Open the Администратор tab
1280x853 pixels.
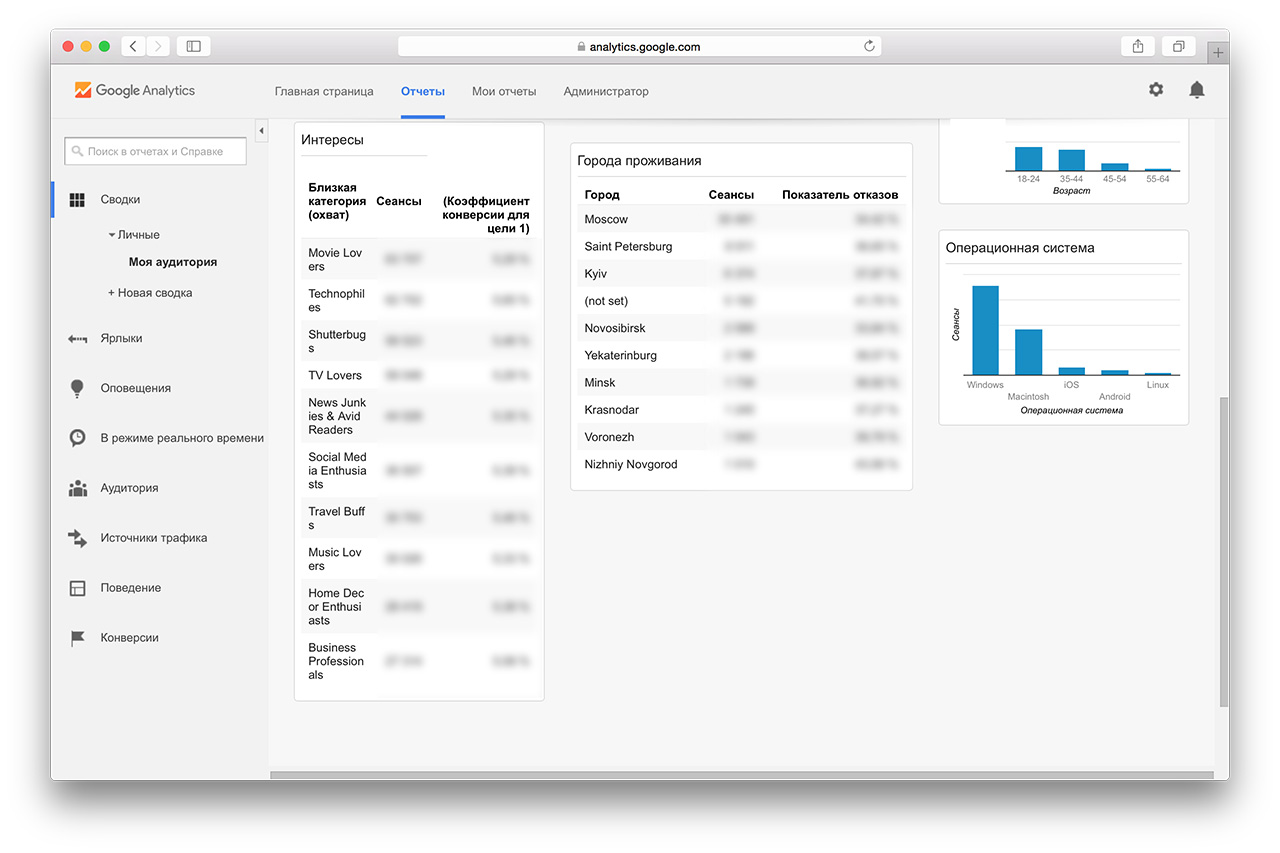[x=606, y=91]
